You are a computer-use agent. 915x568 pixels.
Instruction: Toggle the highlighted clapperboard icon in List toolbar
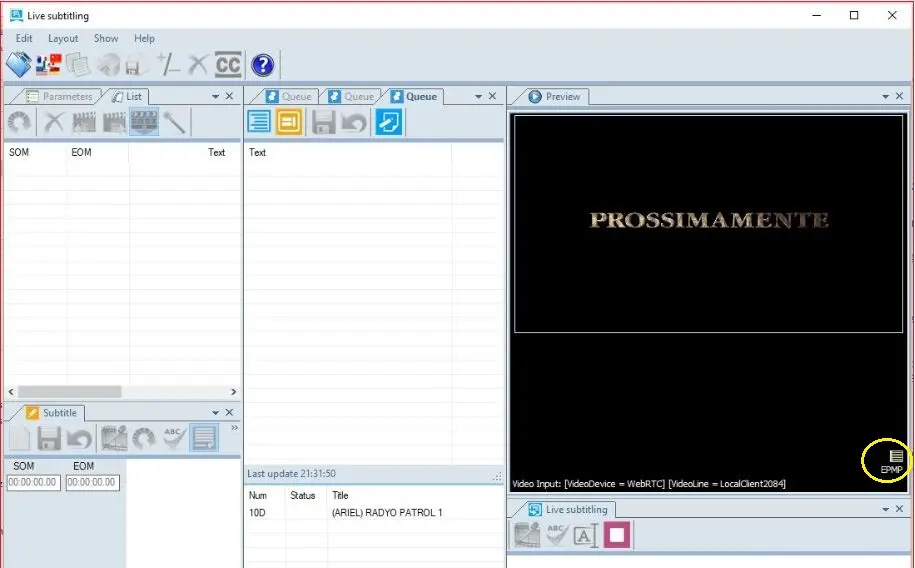pyautogui.click(x=145, y=122)
